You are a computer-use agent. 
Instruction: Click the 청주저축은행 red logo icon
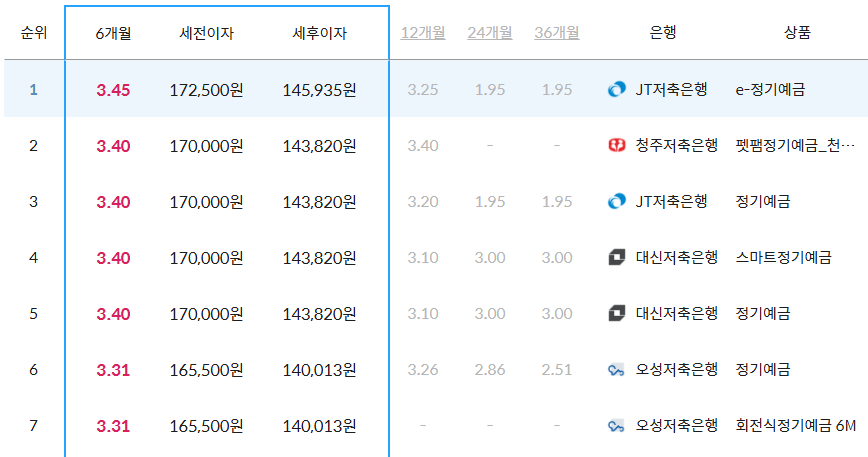pyautogui.click(x=617, y=146)
